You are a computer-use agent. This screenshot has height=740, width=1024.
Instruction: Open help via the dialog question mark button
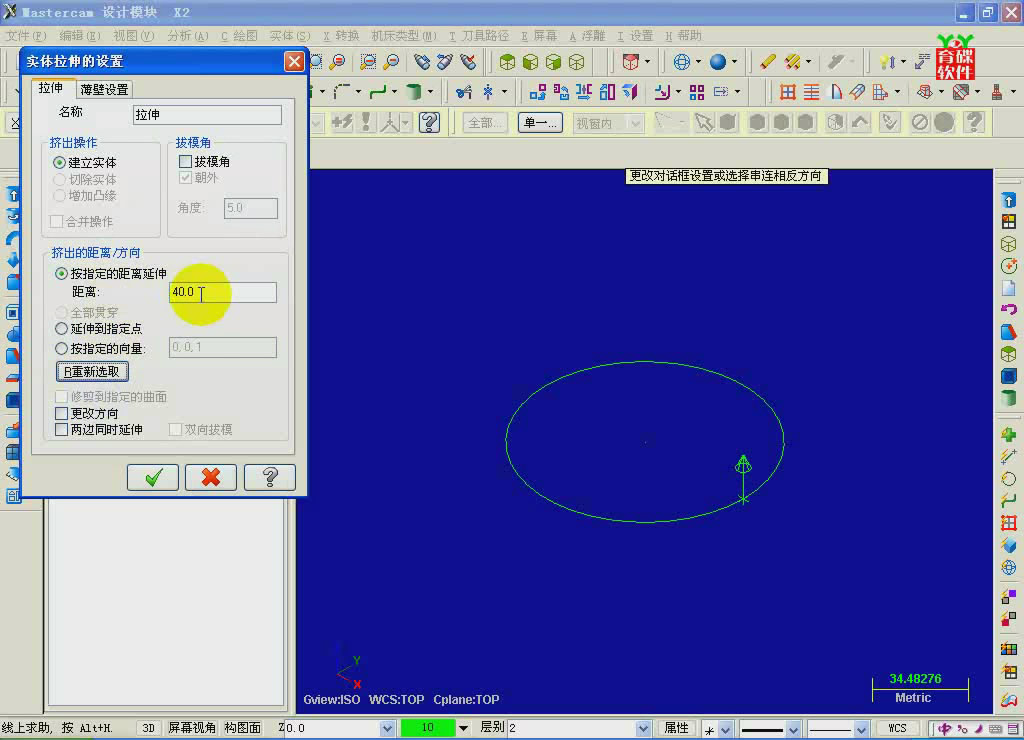click(270, 477)
